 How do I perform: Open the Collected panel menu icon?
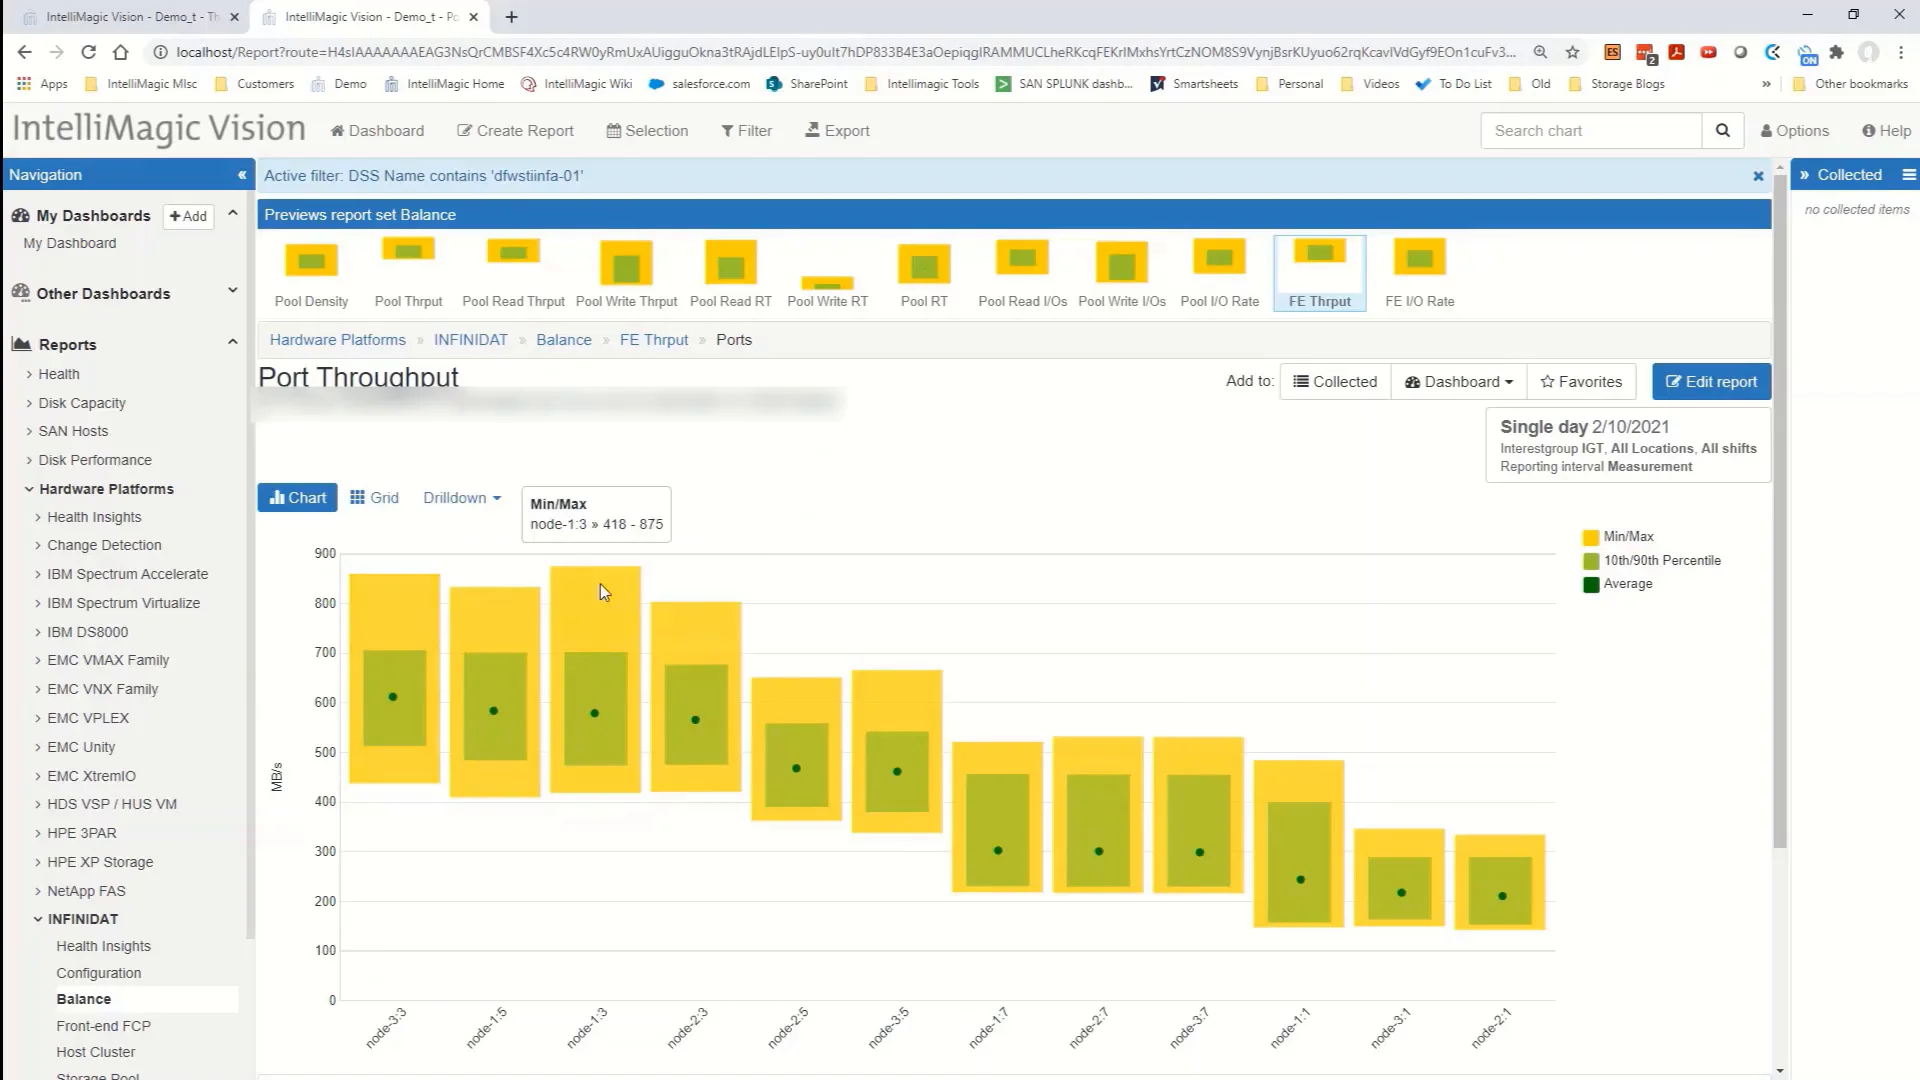pos(1908,175)
